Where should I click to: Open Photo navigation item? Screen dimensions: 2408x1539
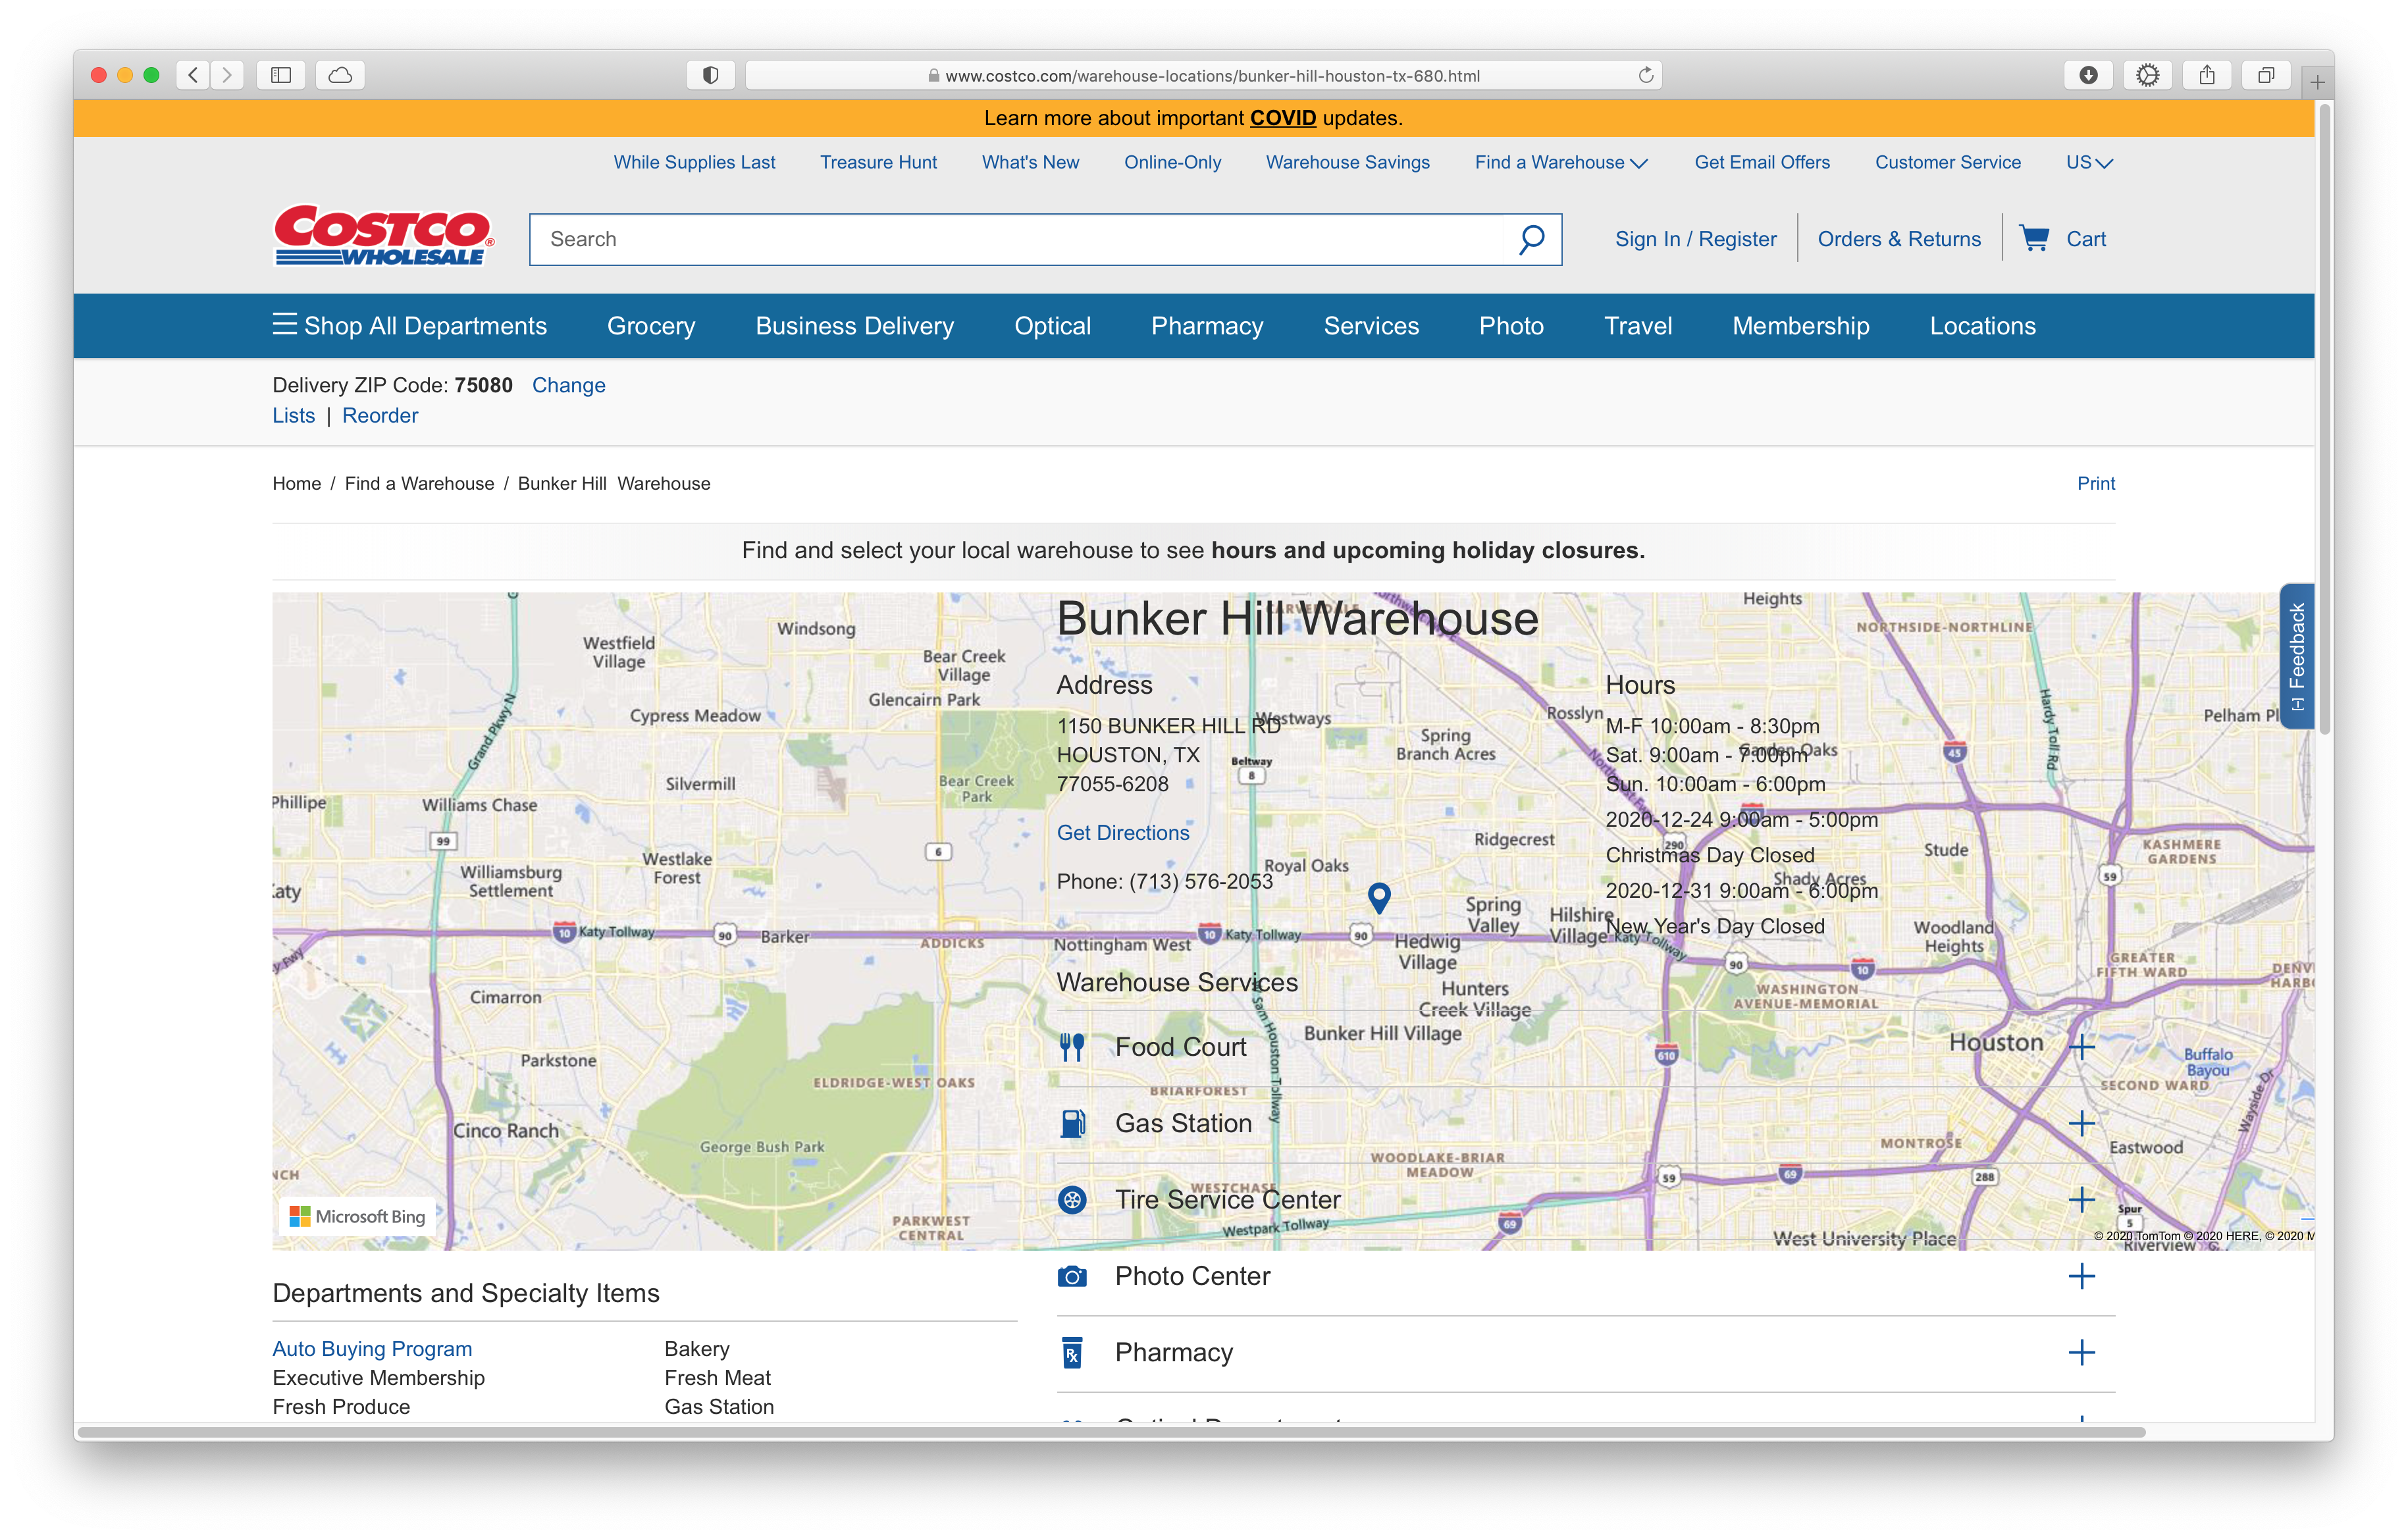(x=1511, y=326)
